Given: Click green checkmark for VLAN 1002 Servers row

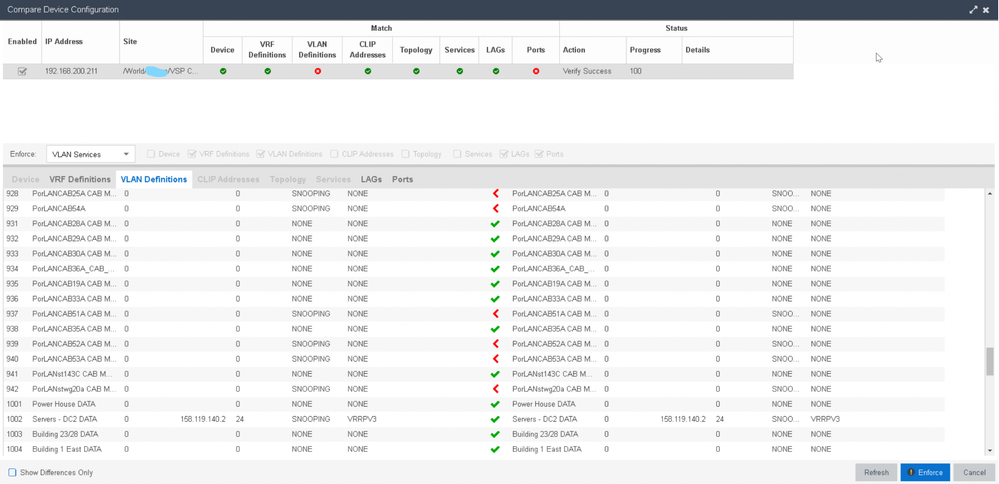Looking at the screenshot, I should click(x=495, y=419).
